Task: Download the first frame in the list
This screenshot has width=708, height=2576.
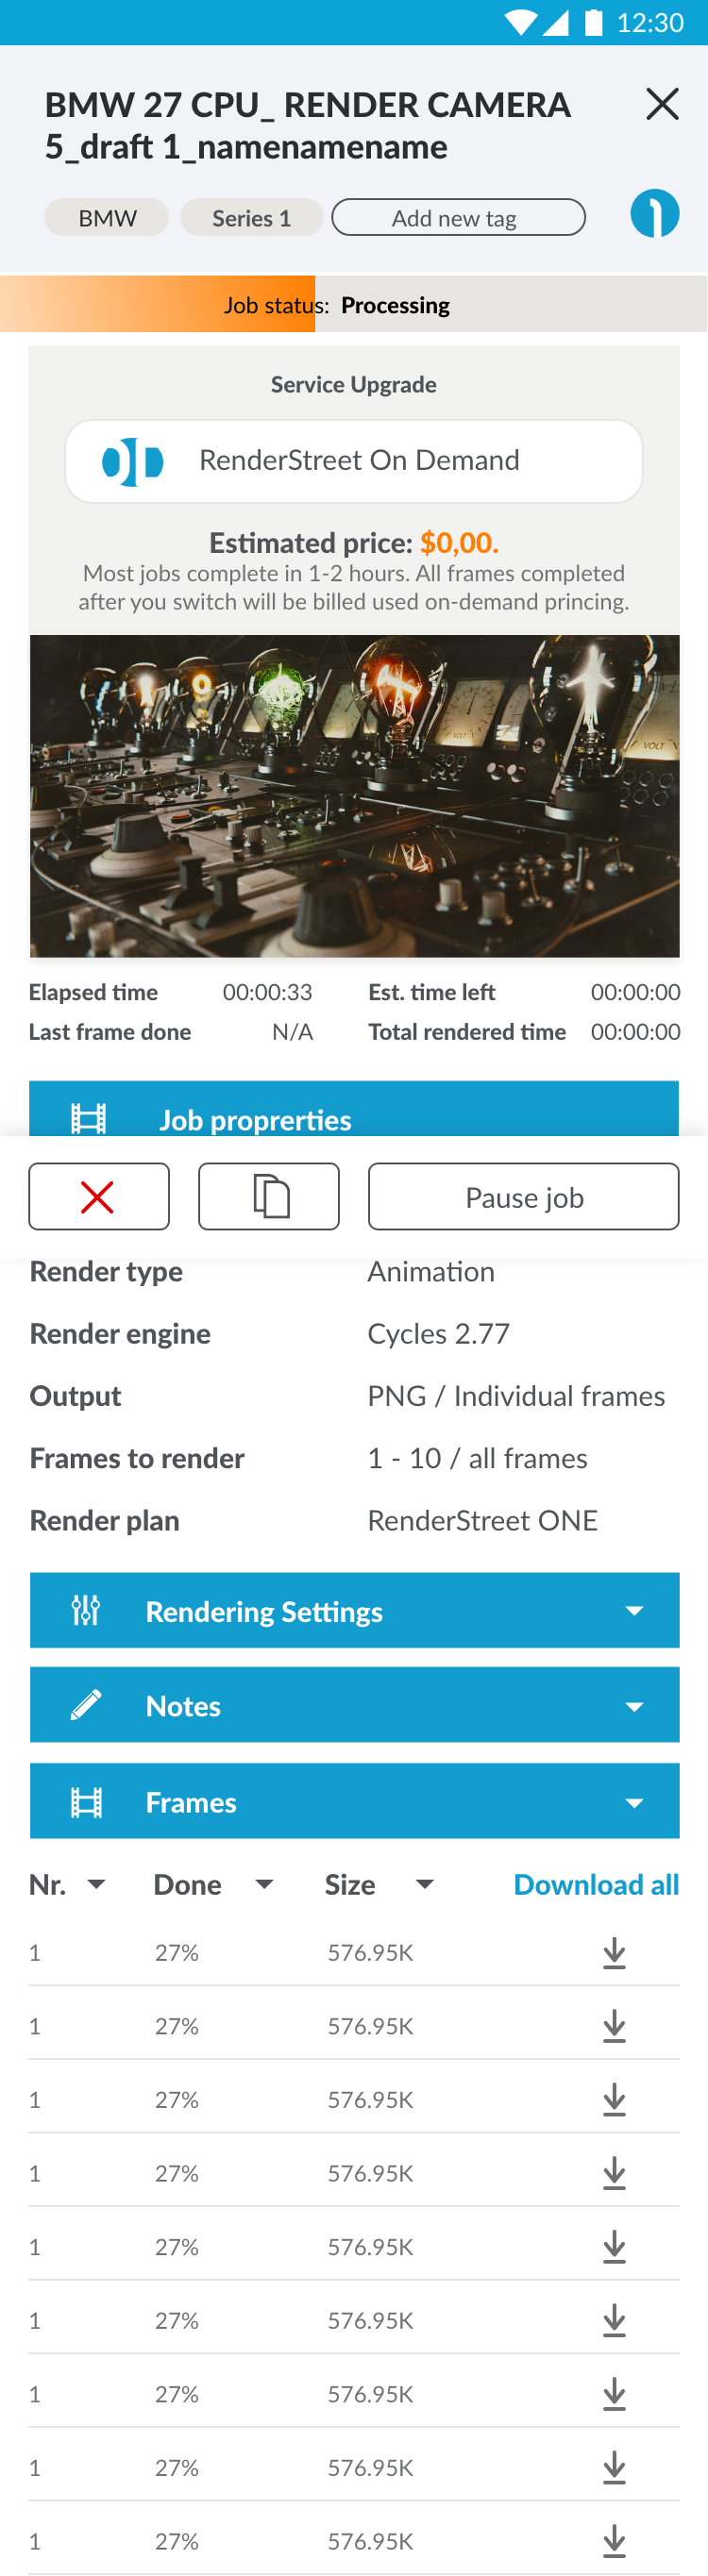Action: click(x=614, y=1952)
